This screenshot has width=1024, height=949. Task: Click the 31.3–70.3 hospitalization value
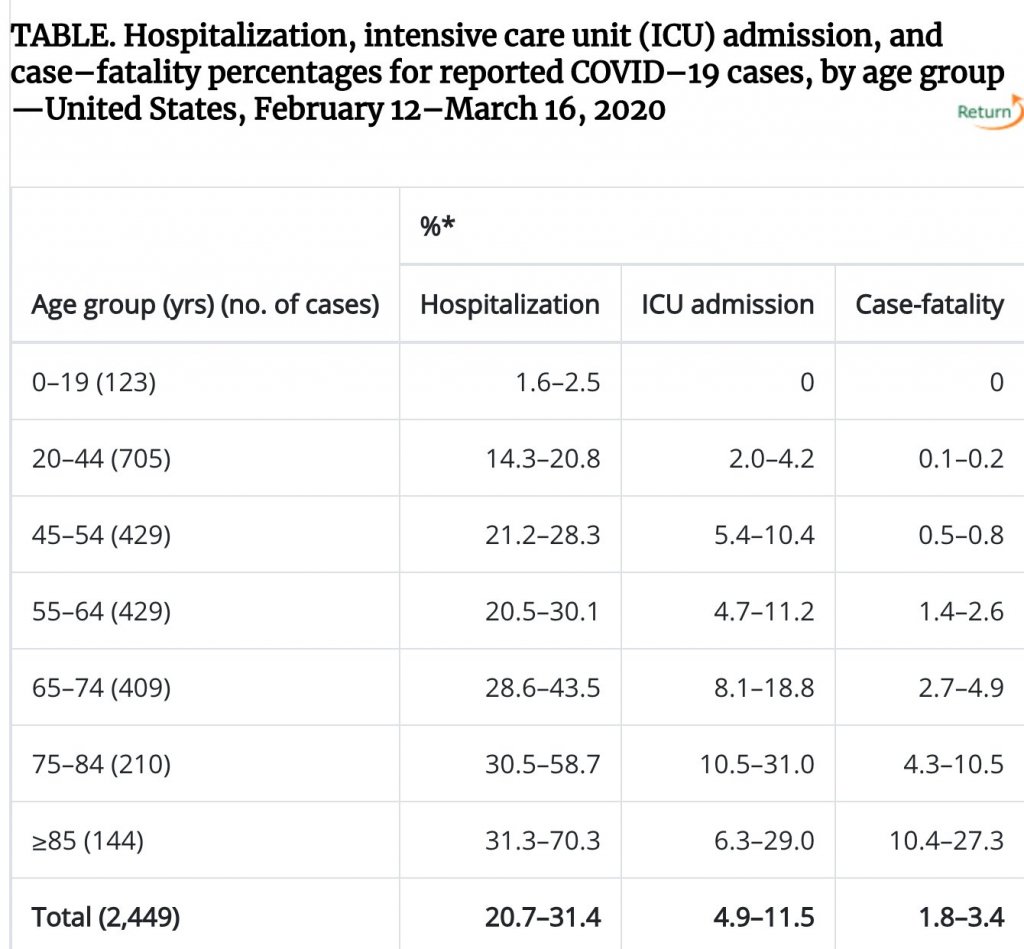(543, 841)
